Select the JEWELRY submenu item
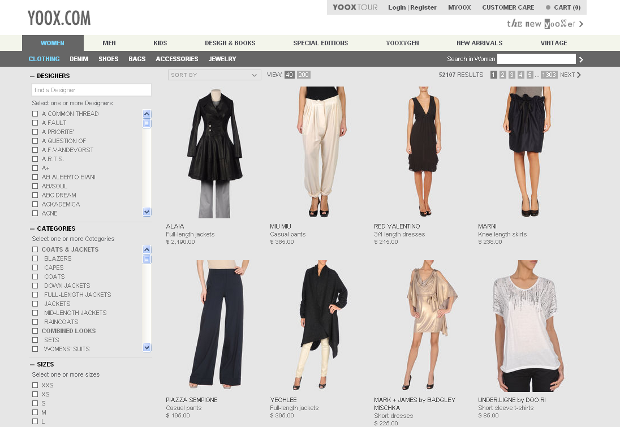620x427 pixels. pos(222,59)
